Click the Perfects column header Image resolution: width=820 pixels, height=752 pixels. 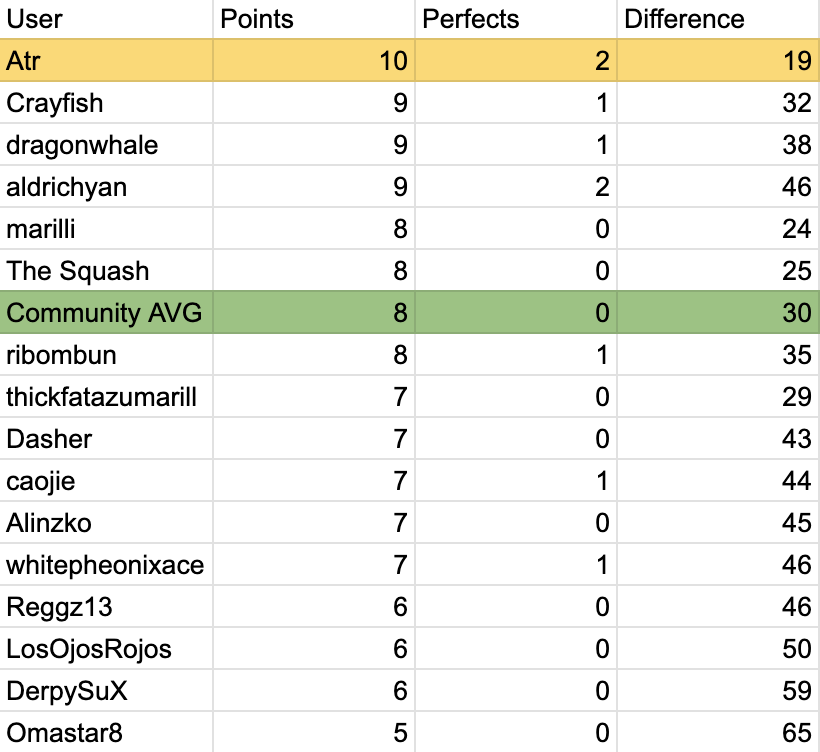(516, 19)
